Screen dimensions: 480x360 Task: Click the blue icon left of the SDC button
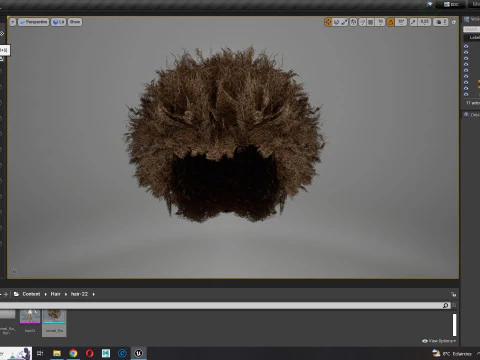[x=430, y=4]
